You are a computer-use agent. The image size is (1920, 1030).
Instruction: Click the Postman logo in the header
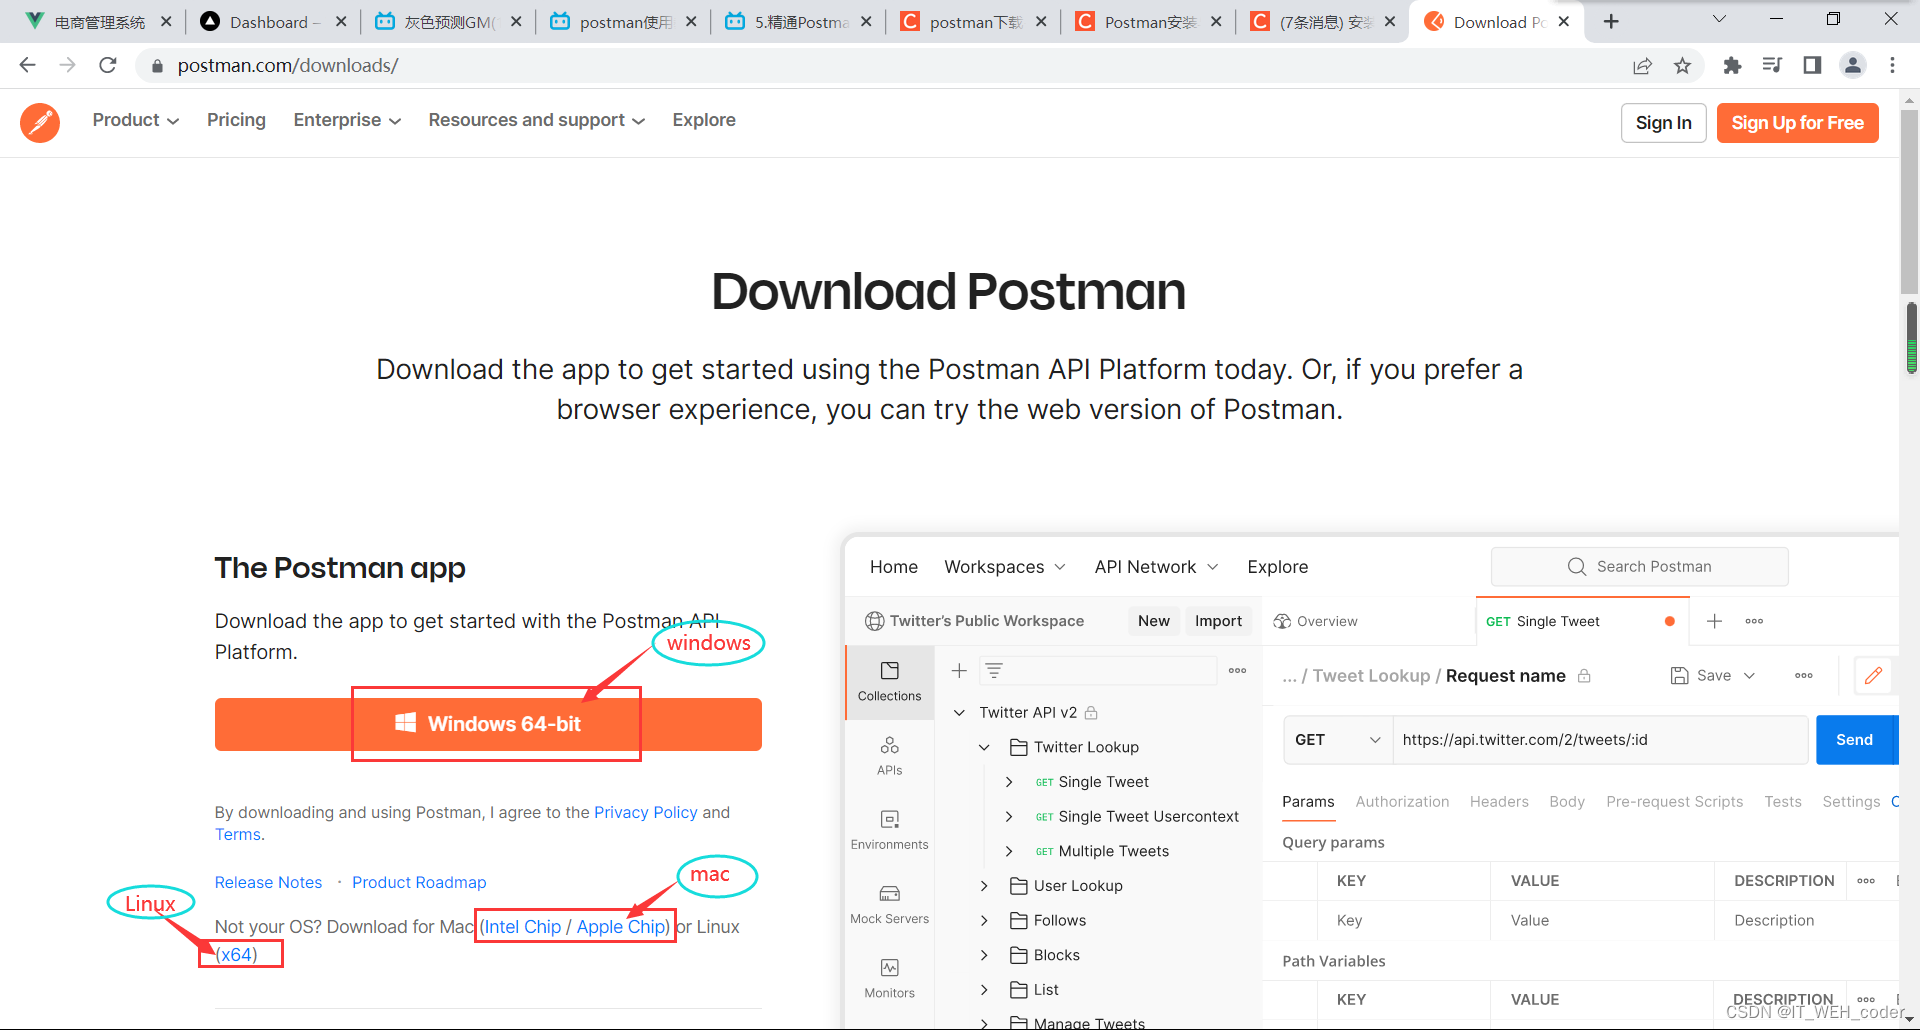pyautogui.click(x=40, y=122)
